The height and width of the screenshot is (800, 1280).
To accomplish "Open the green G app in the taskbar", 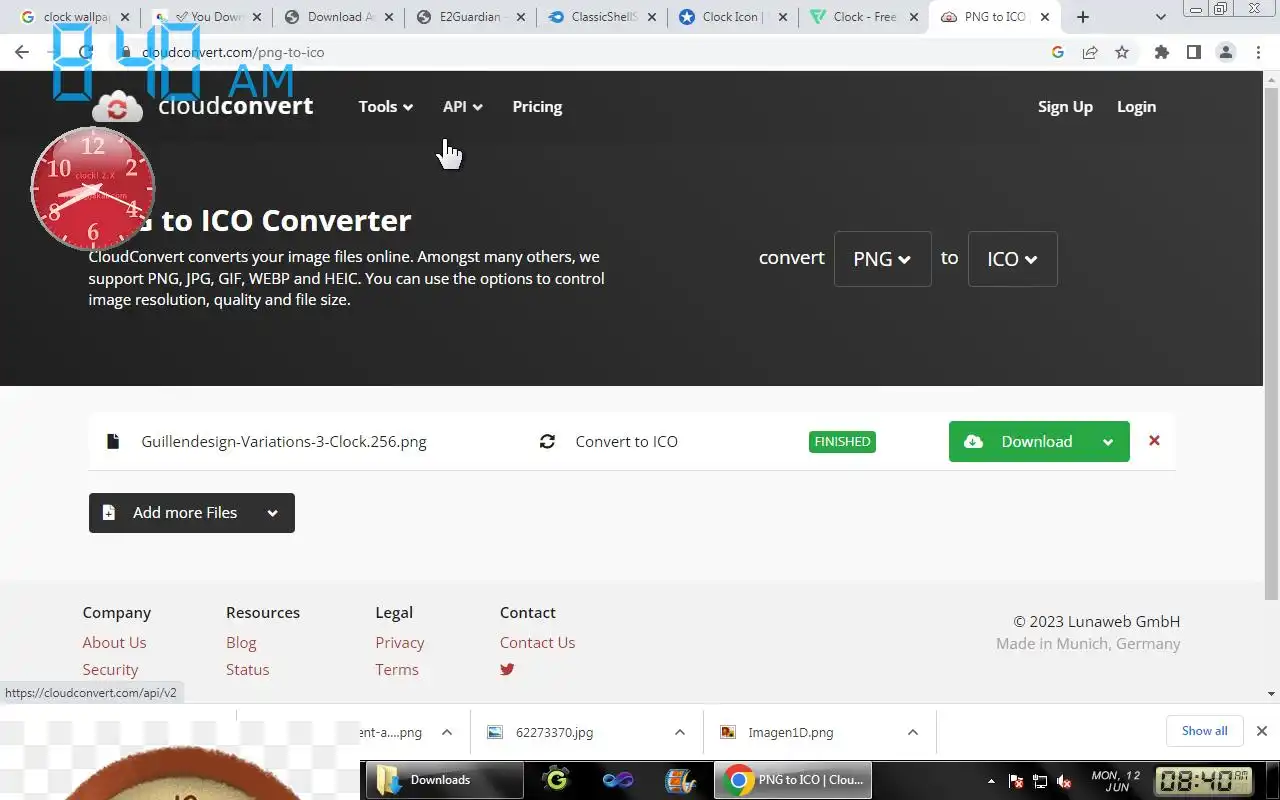I will [556, 780].
